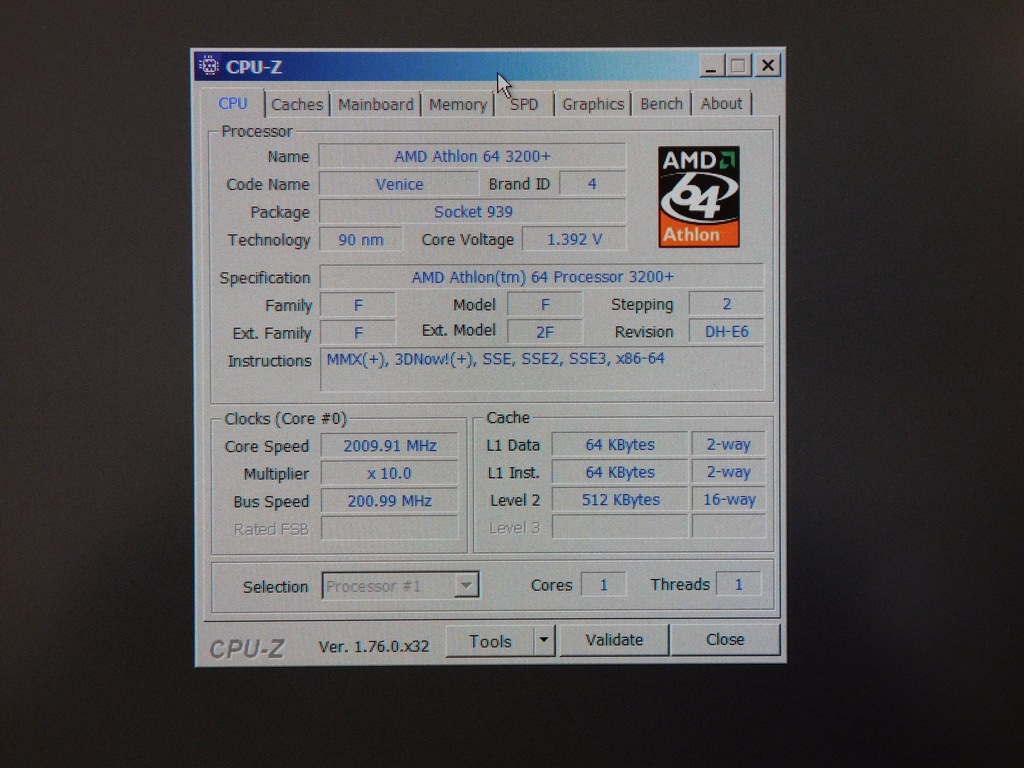Click the Level 2 size 512 KBytes

tap(620, 500)
